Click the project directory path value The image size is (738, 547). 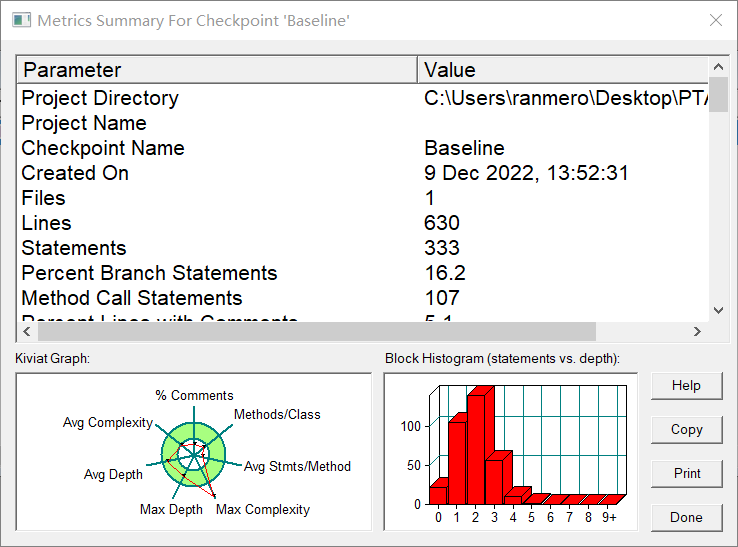point(565,98)
